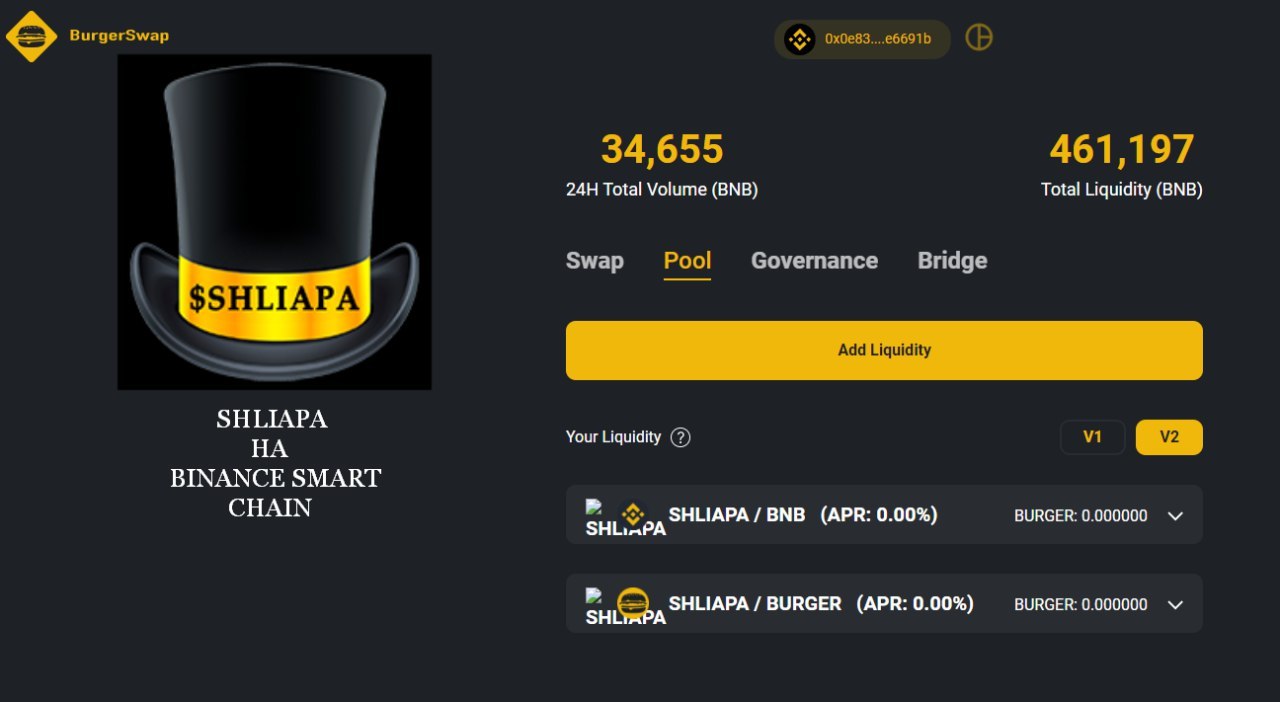The width and height of the screenshot is (1280, 702).
Task: Click (APR: 0.00%) in SHLIAPA / BURGER row
Action: 915,603
